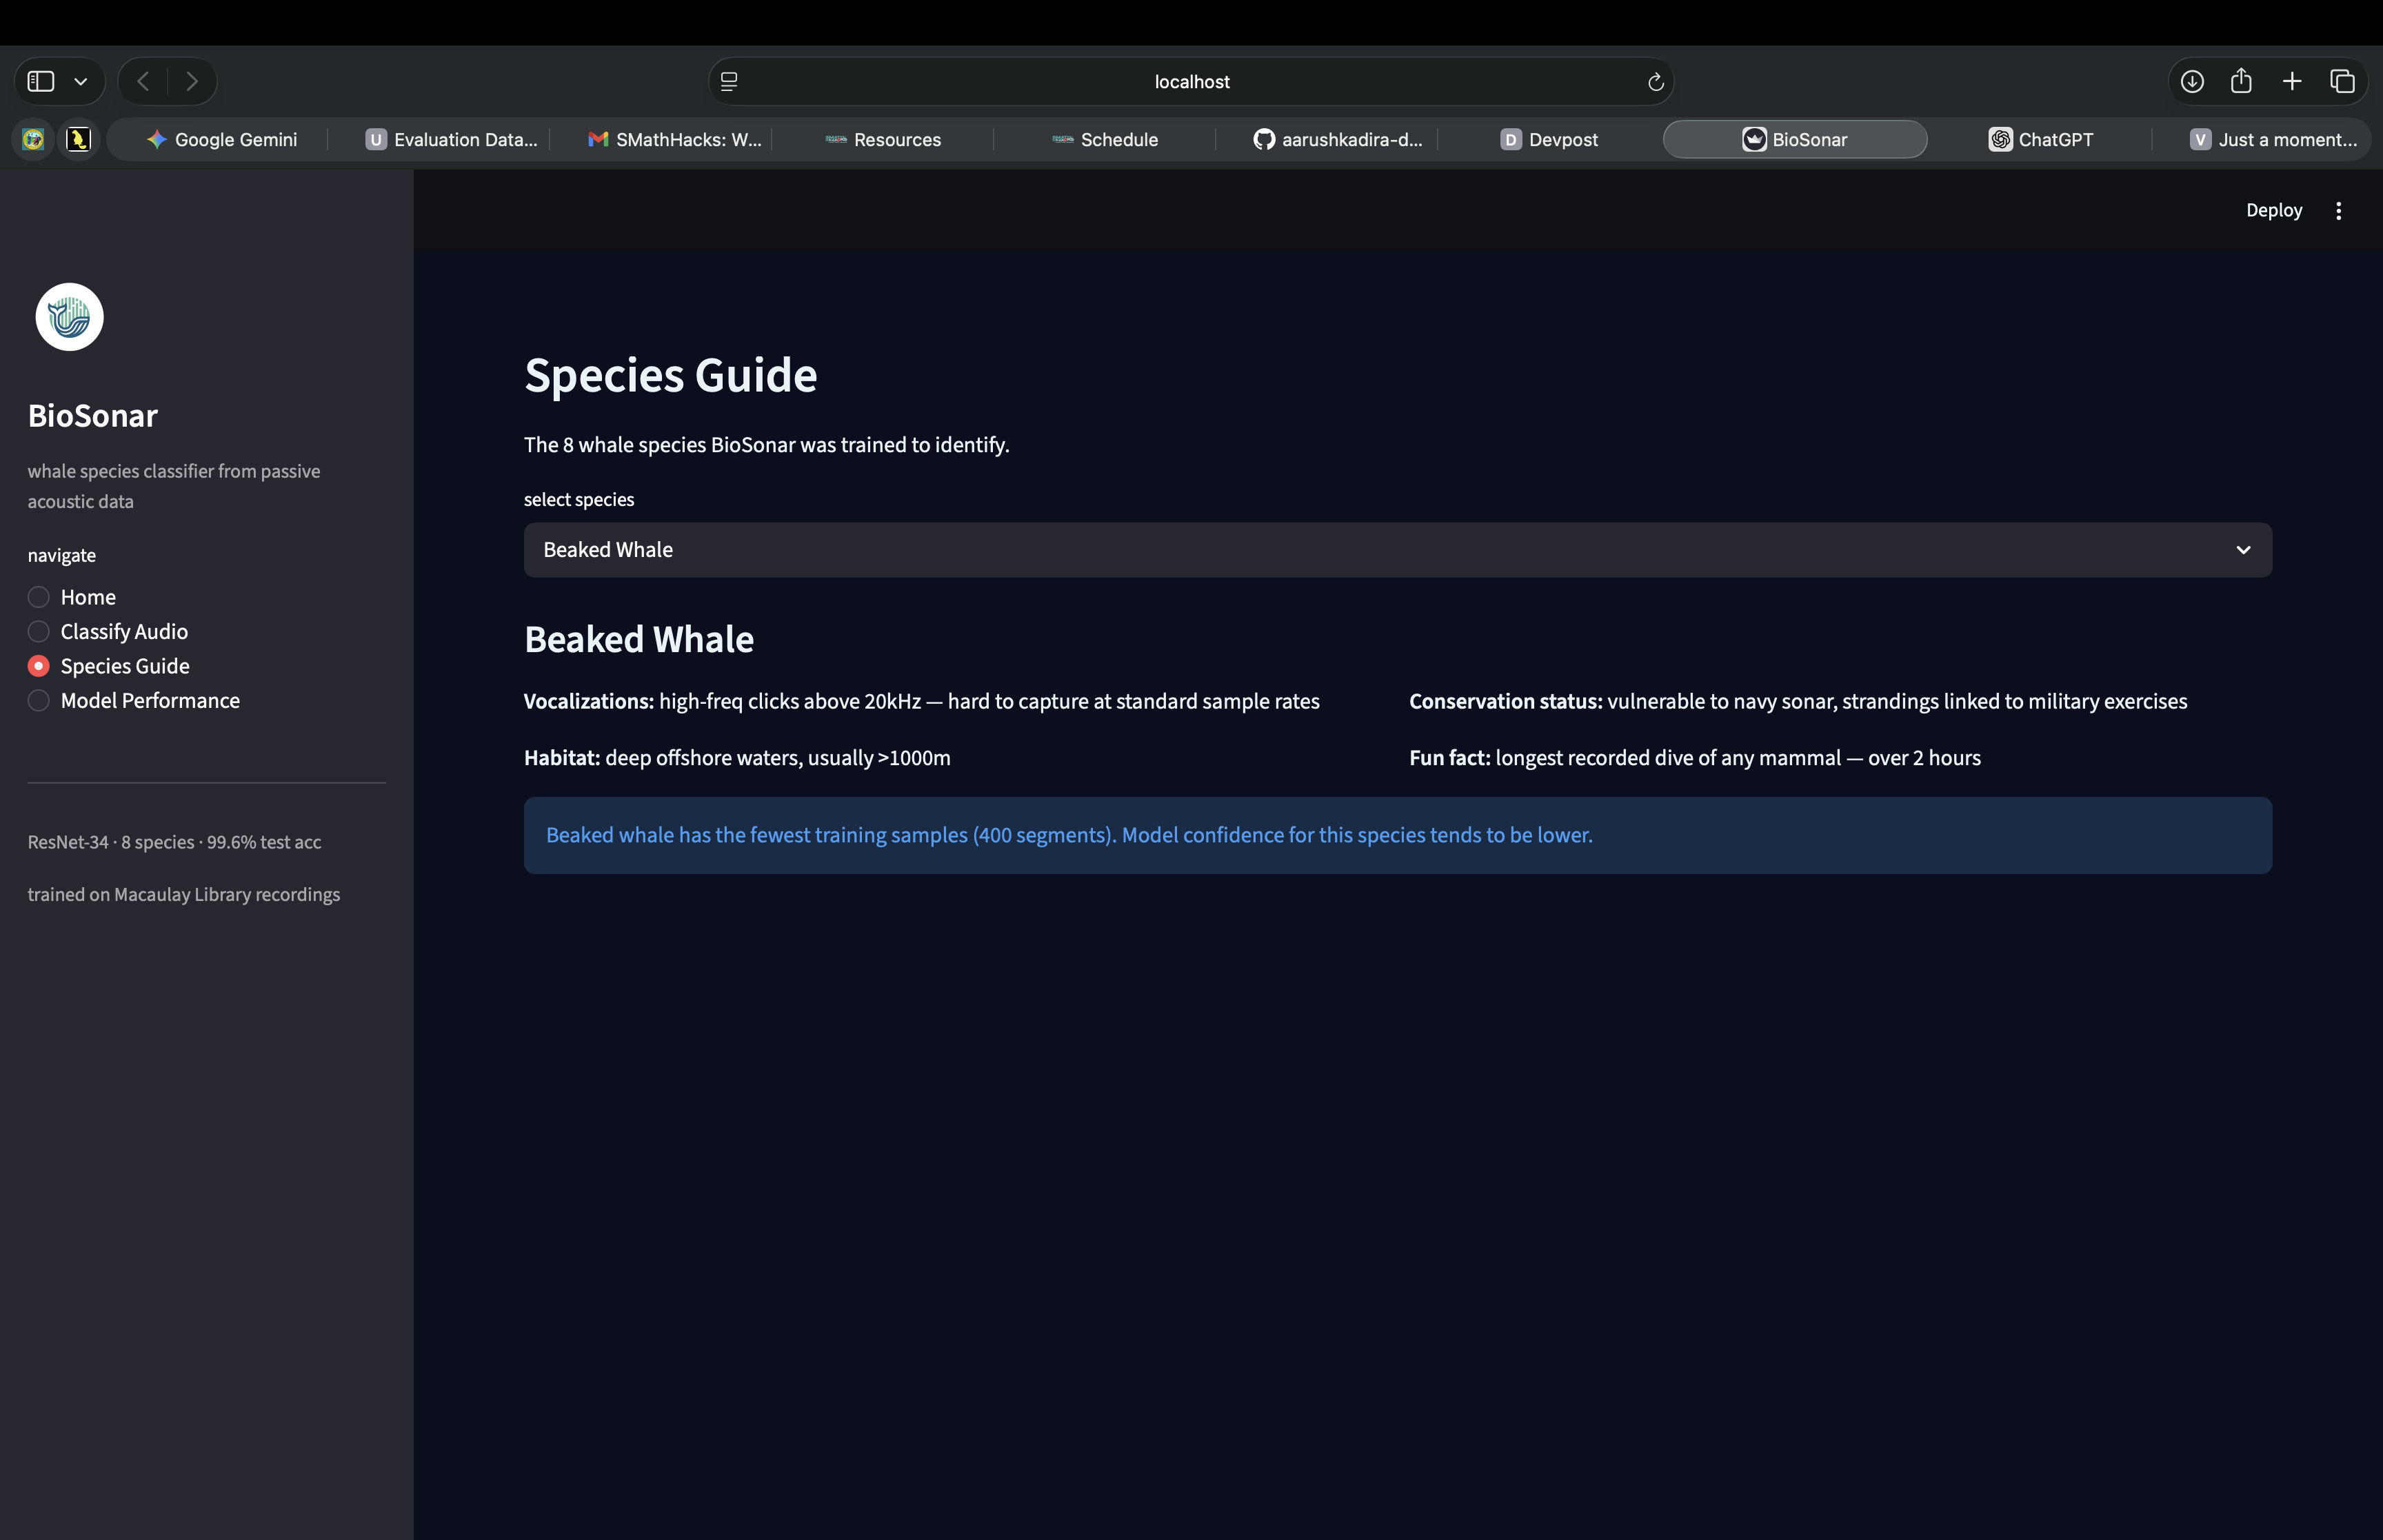Open the Streamlit three-dot menu
The height and width of the screenshot is (1540, 2383).
coord(2338,210)
